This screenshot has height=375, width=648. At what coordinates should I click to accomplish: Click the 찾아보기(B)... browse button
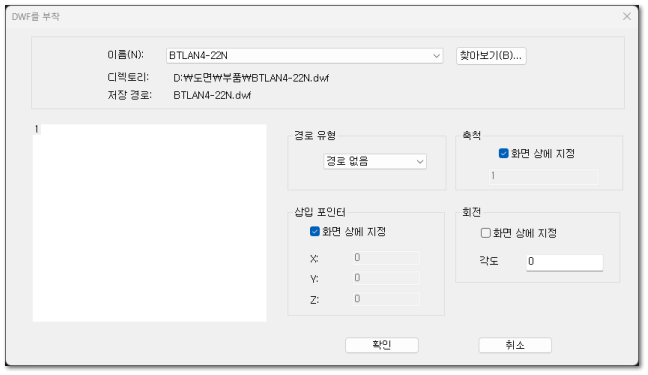point(491,56)
